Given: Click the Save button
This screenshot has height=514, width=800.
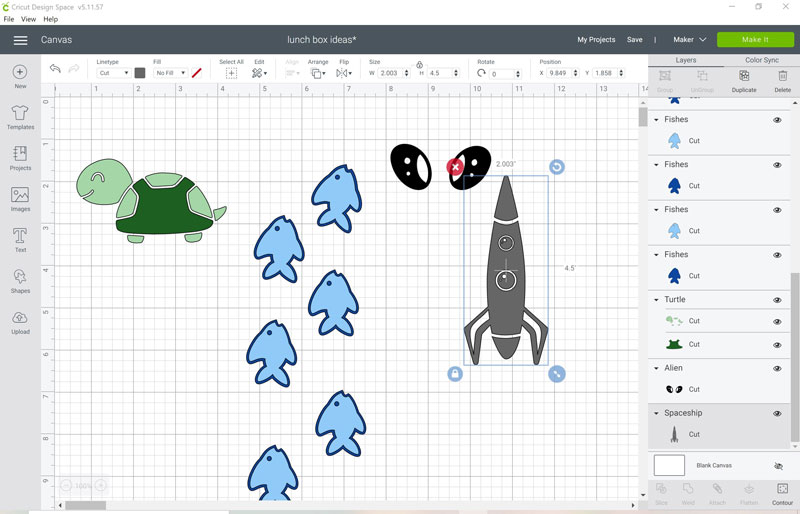Looking at the screenshot, I should point(635,39).
